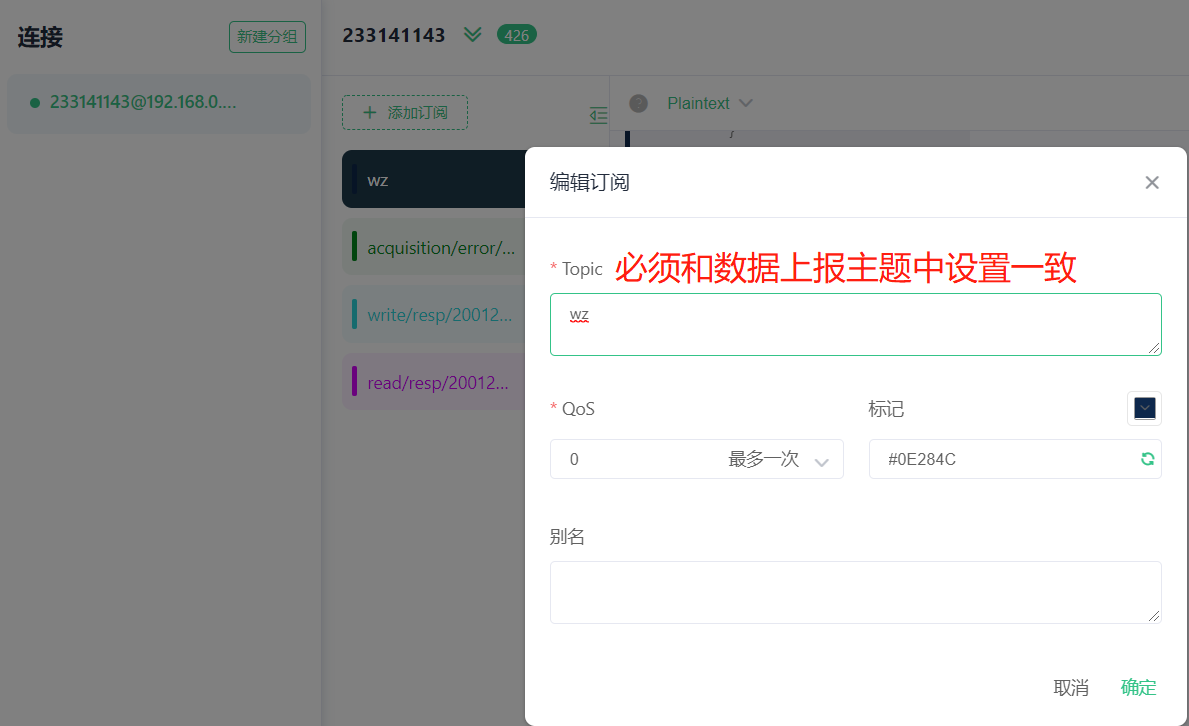Click the QoS dropdown arrow
Image resolution: width=1189 pixels, height=726 pixels.
coord(822,461)
